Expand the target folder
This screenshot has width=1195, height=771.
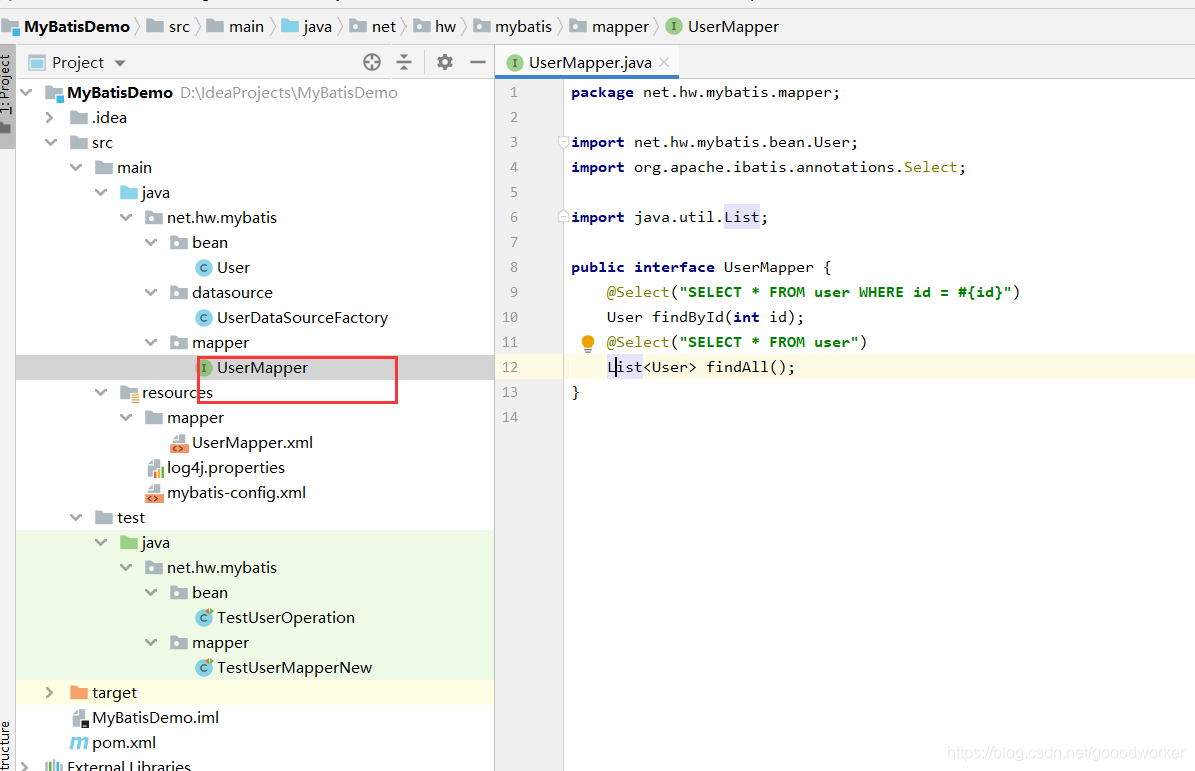50,693
